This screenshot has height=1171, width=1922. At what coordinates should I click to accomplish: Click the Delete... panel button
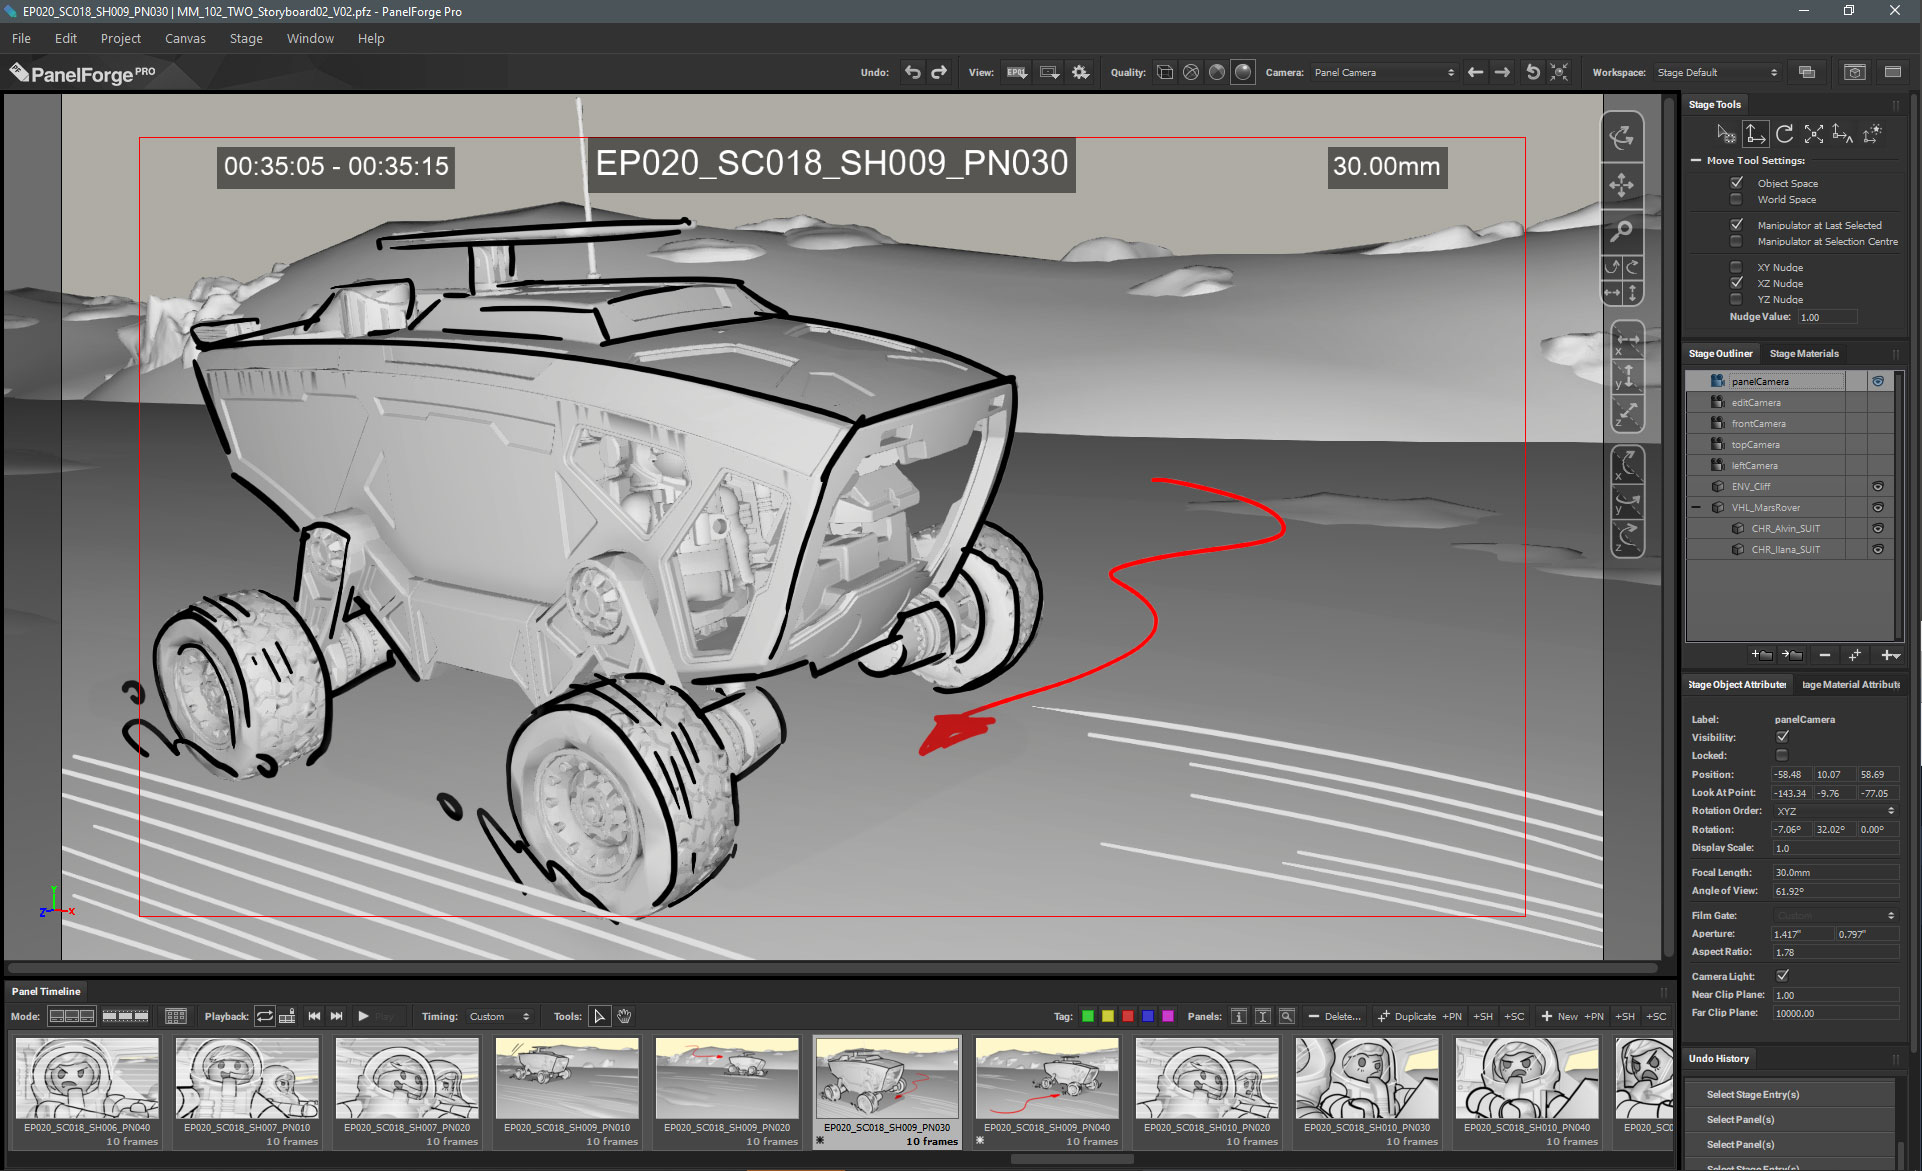point(1334,1016)
